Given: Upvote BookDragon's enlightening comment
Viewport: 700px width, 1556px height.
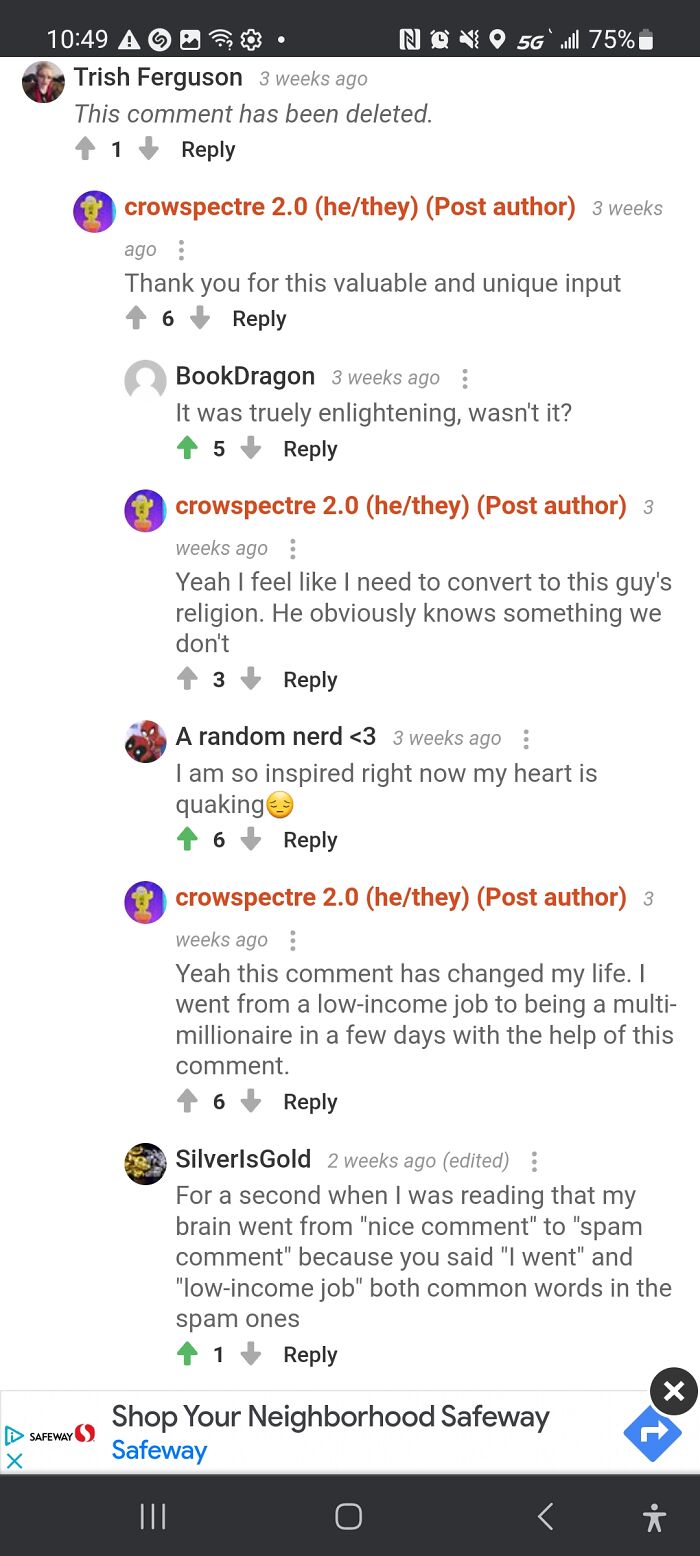Looking at the screenshot, I should [187, 449].
